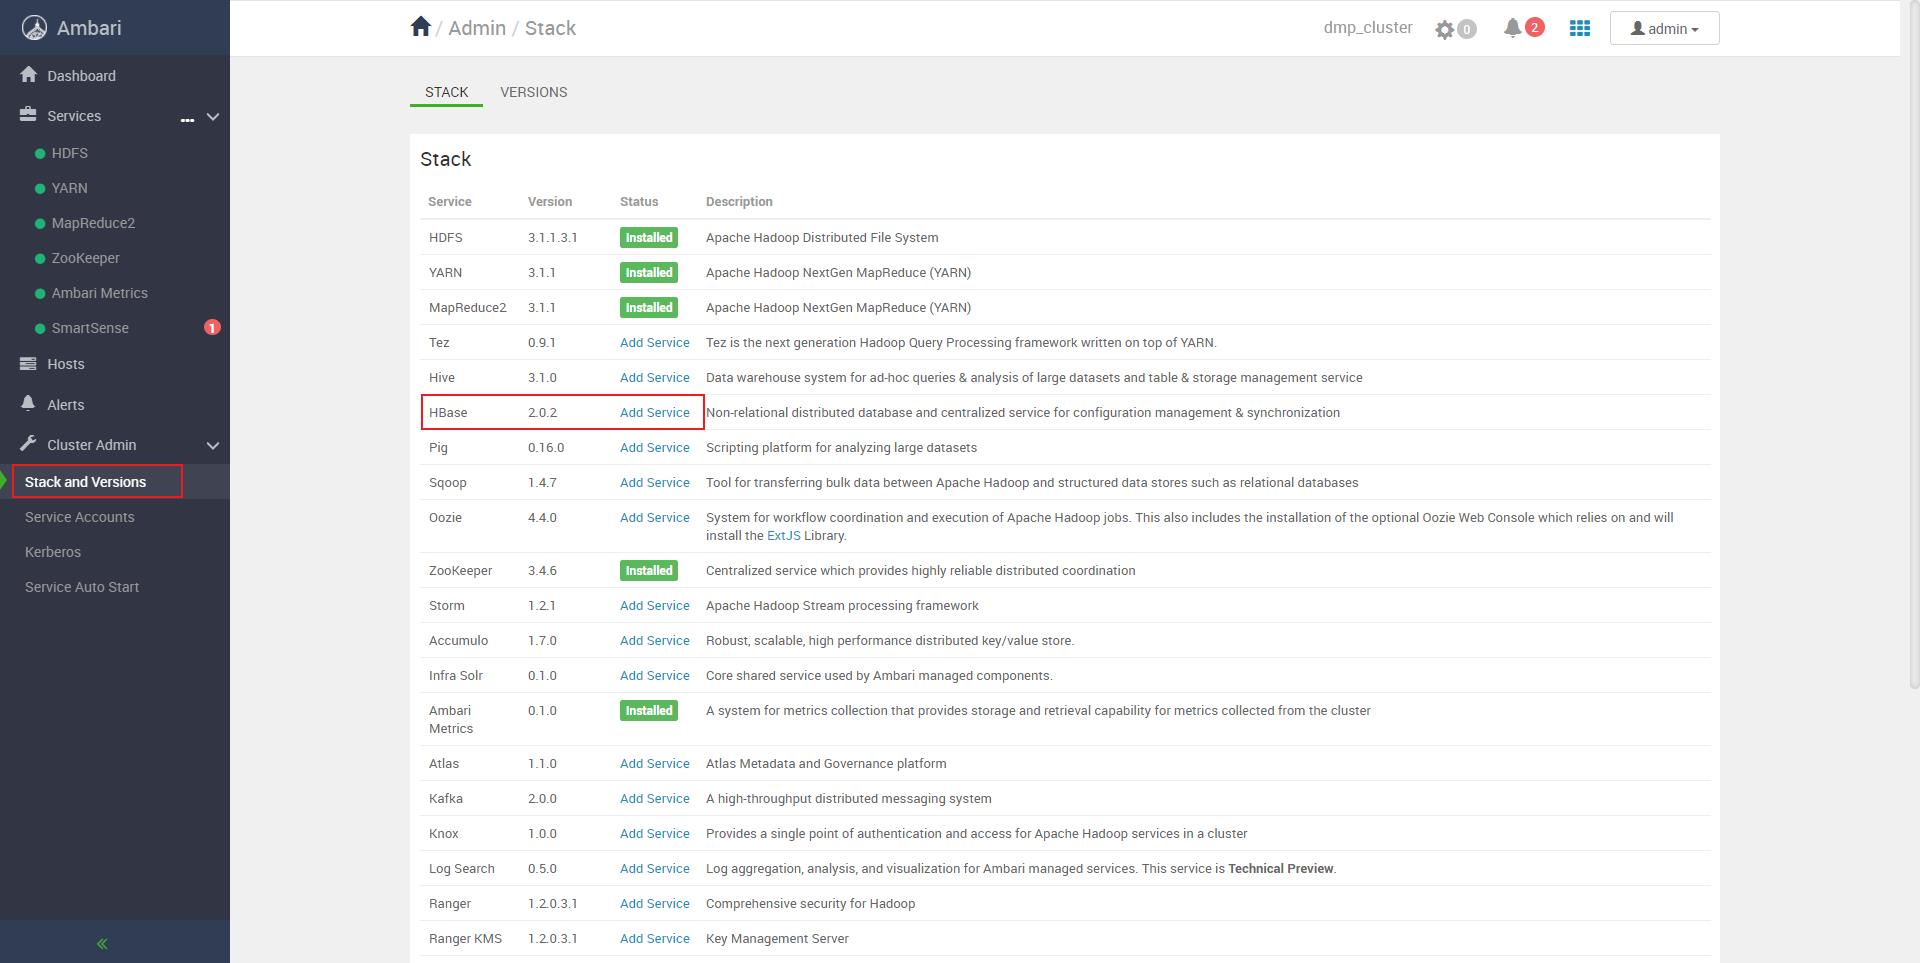Click Add Service for Infra Solr
Screen dimensions: 1920x963
click(655, 675)
